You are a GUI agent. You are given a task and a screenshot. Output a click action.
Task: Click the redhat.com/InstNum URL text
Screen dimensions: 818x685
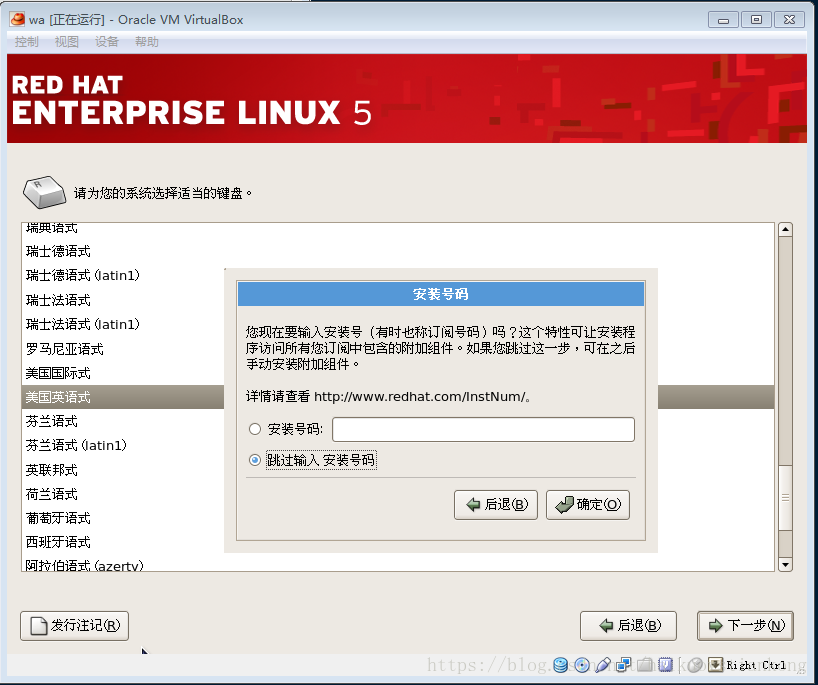(420, 396)
